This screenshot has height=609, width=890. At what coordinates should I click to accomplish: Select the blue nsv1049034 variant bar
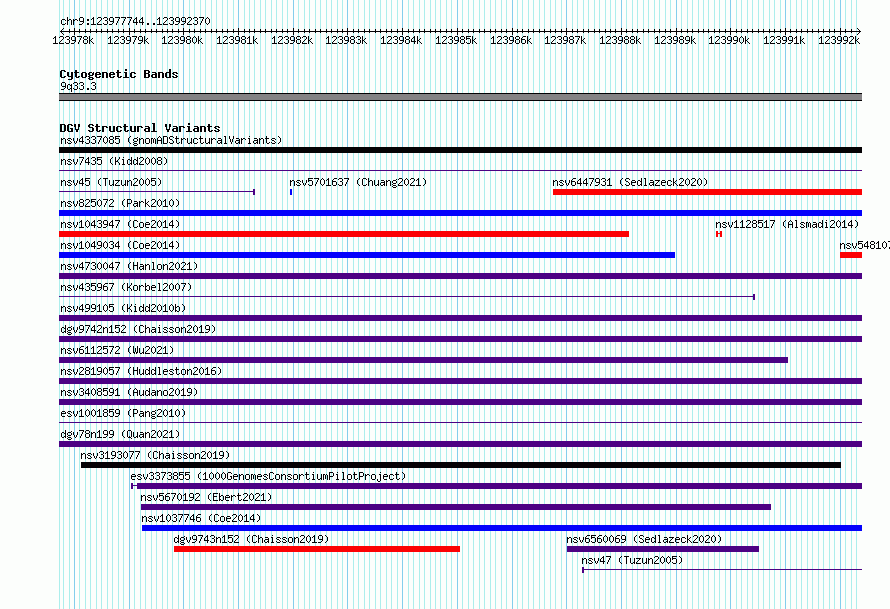(x=367, y=255)
